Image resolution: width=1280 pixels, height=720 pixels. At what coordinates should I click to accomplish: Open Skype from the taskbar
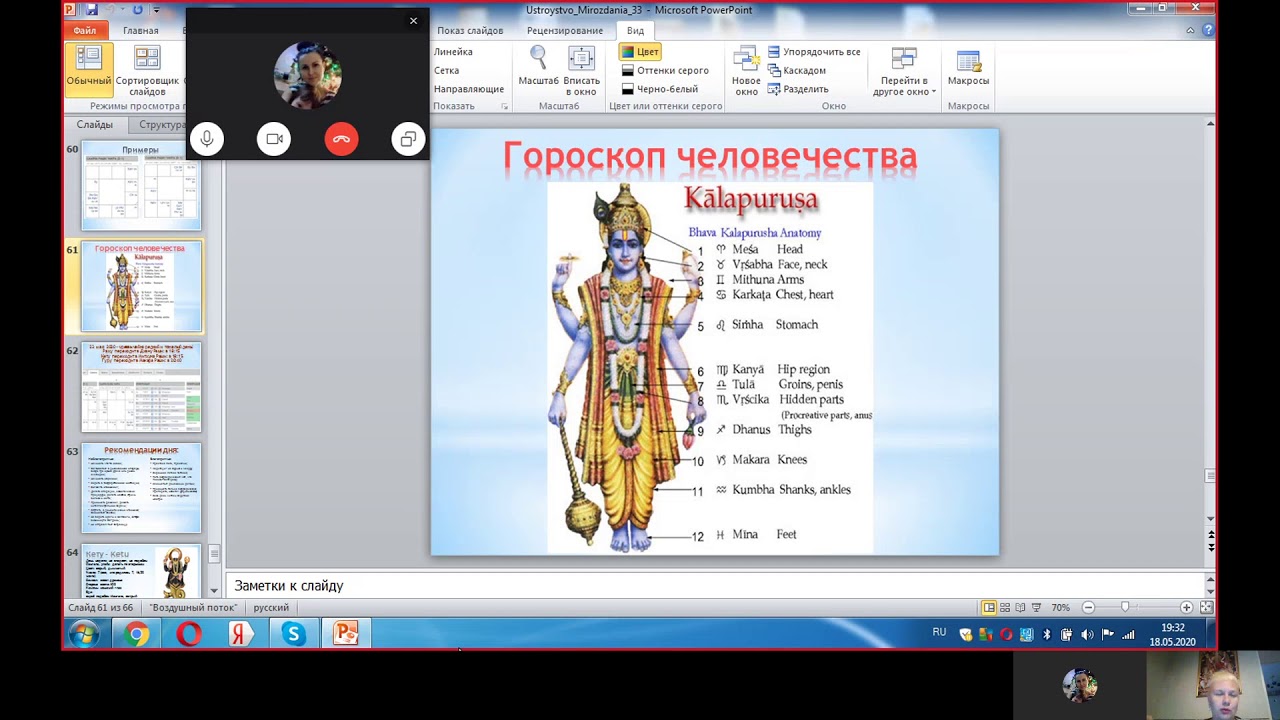(x=293, y=634)
